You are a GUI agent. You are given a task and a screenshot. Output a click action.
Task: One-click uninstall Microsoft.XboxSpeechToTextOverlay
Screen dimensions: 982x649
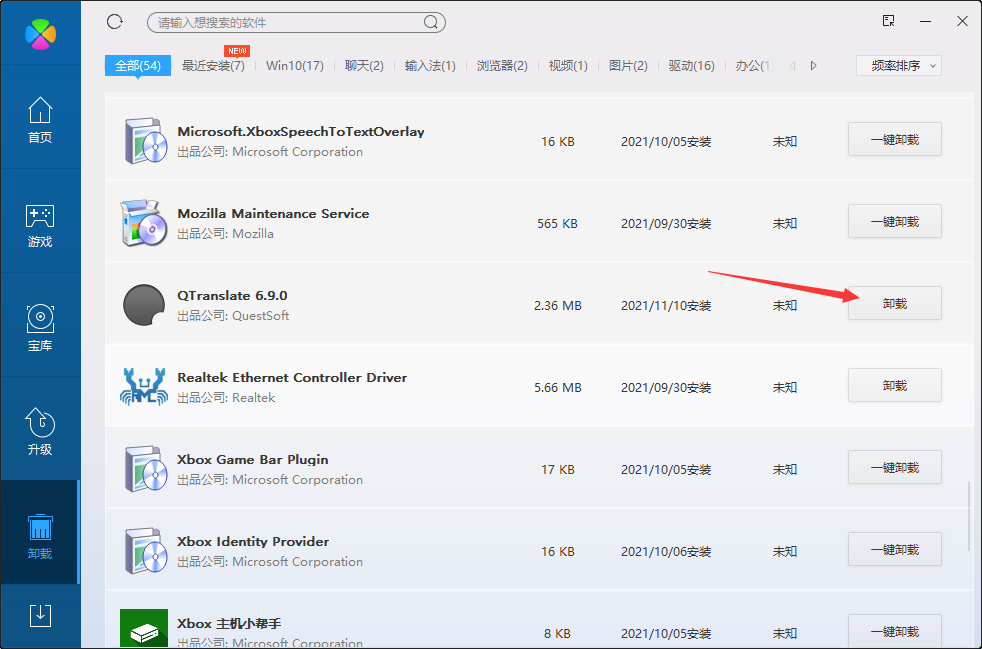tap(895, 139)
